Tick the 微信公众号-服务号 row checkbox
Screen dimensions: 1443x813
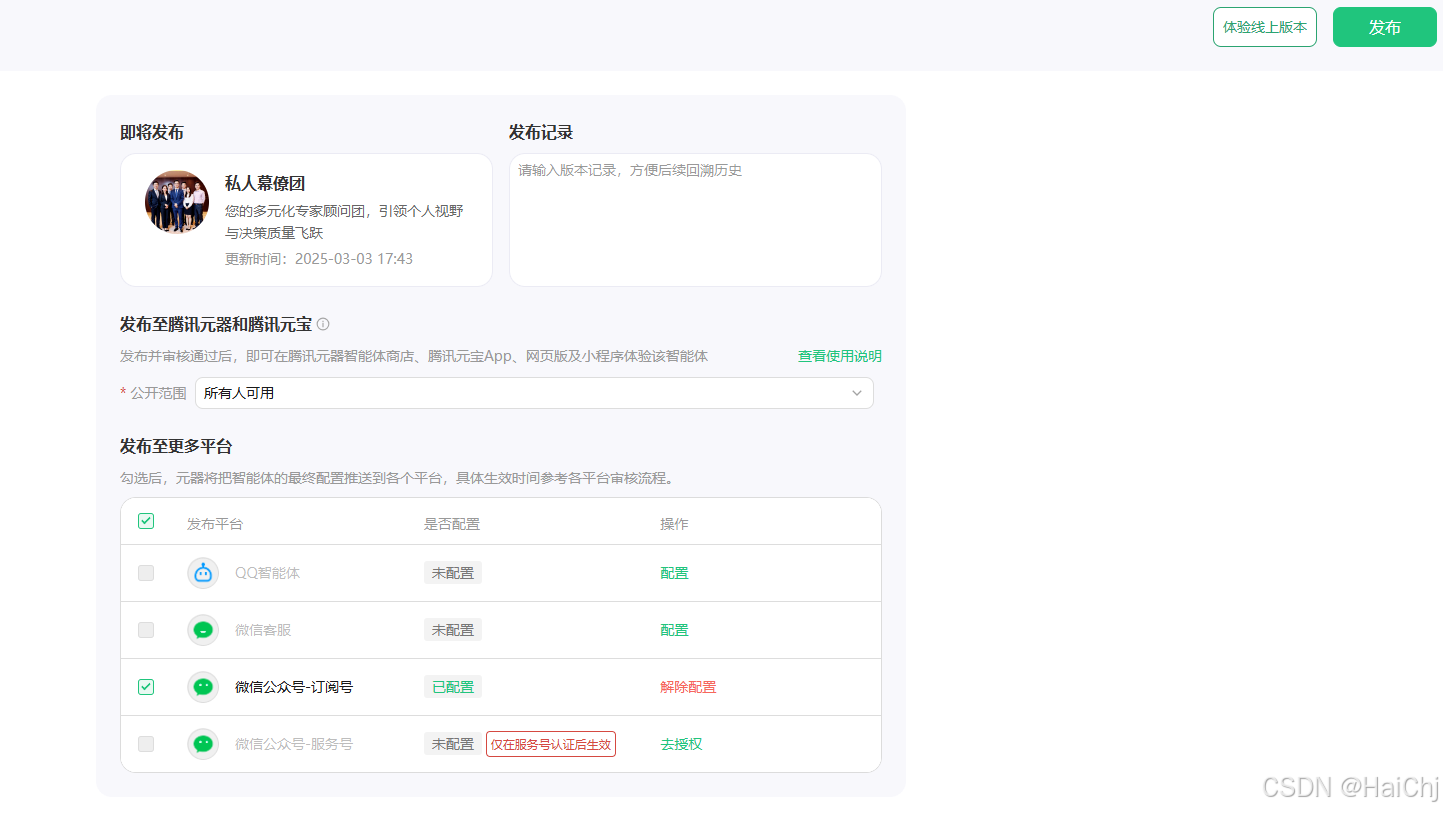pos(146,744)
